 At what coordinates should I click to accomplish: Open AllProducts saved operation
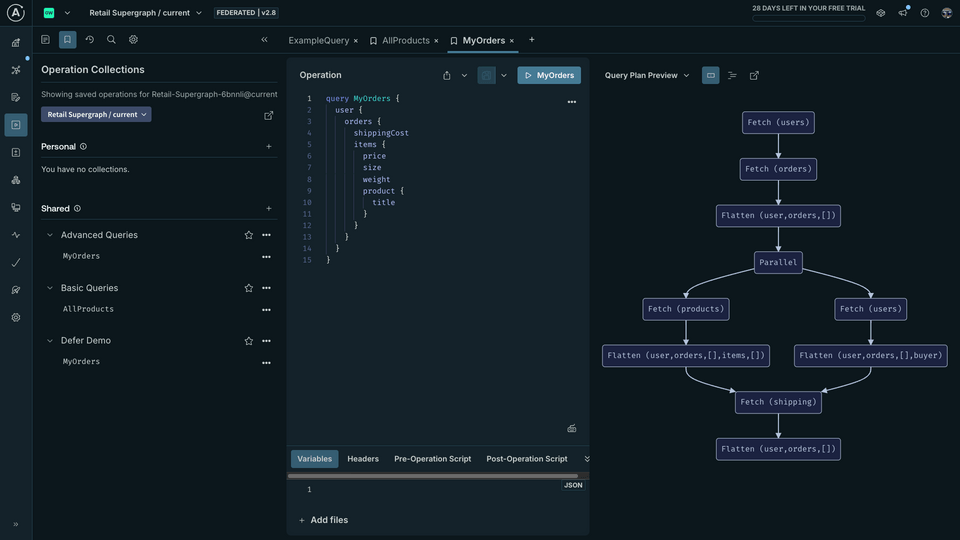[88, 309]
